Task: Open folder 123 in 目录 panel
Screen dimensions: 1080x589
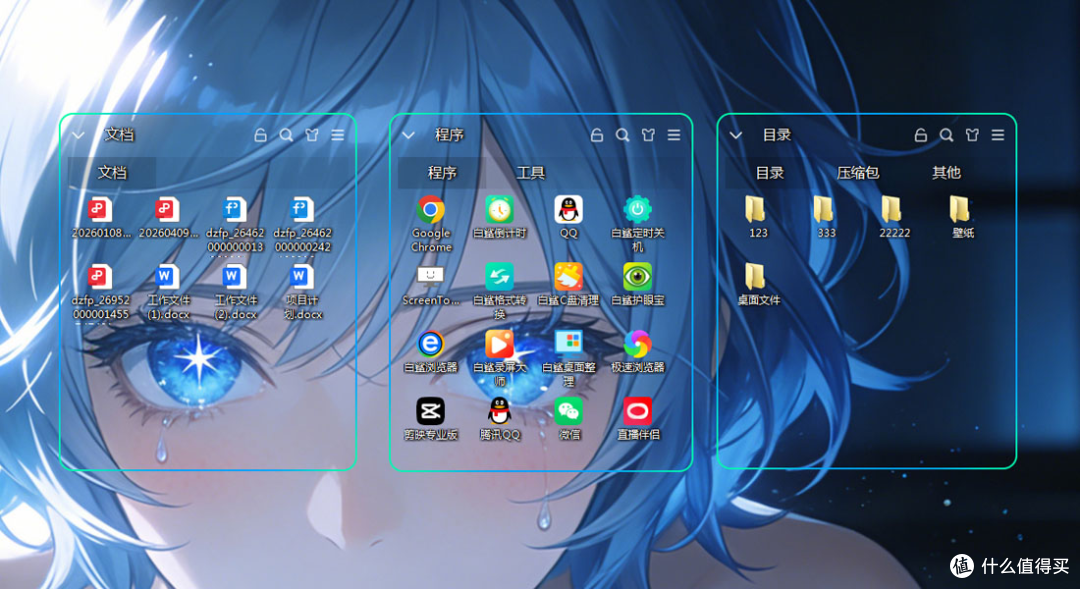Action: tap(756, 209)
